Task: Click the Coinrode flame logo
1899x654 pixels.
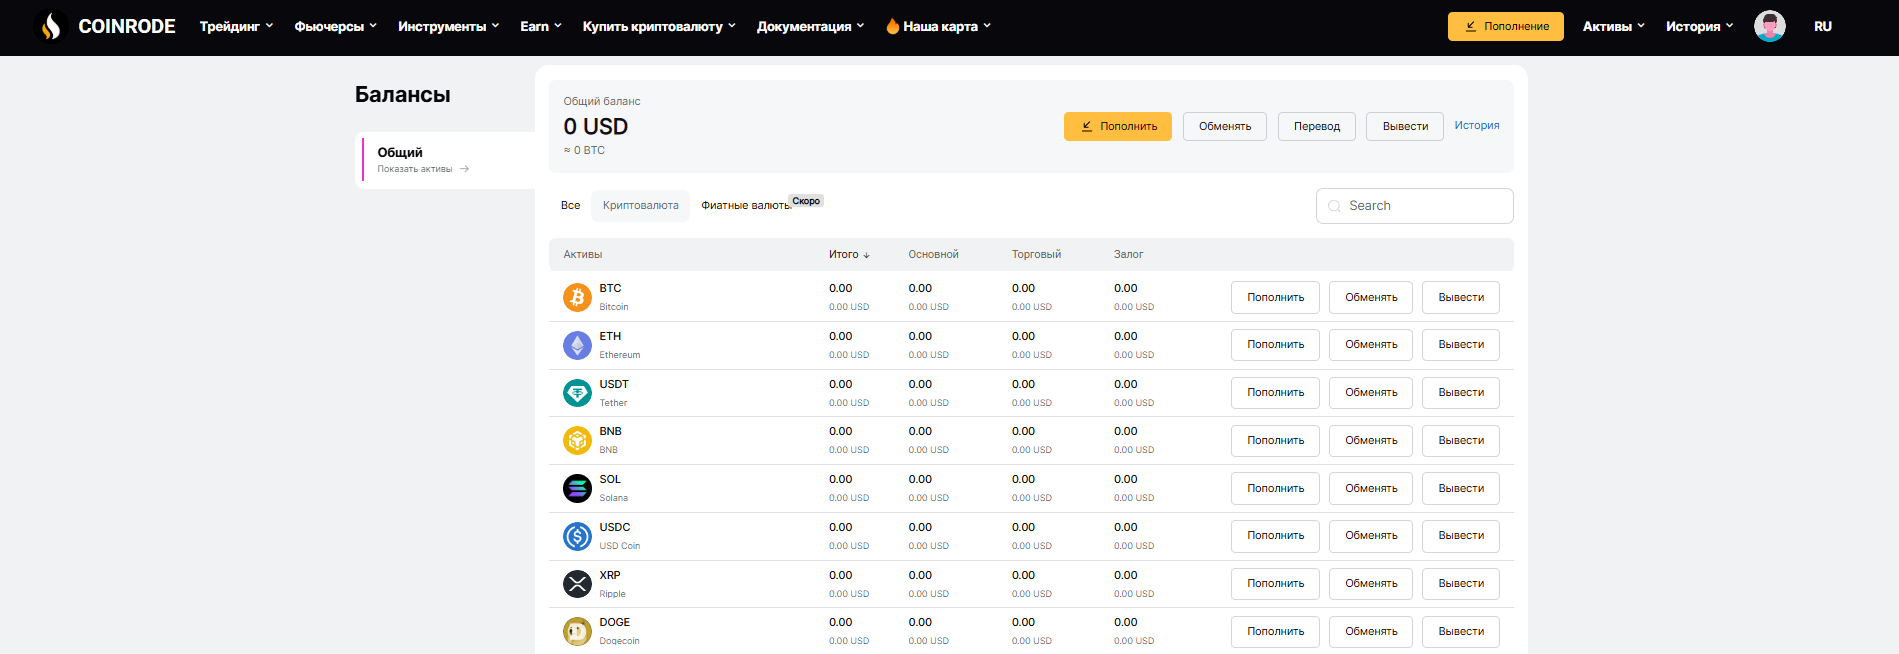Action: (51, 26)
